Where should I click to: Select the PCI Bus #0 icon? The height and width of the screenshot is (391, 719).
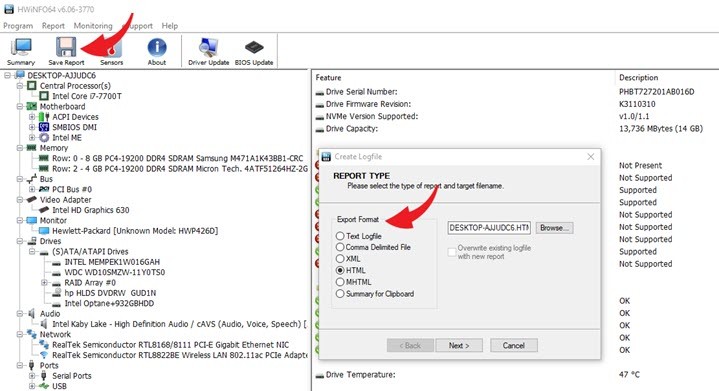44,189
